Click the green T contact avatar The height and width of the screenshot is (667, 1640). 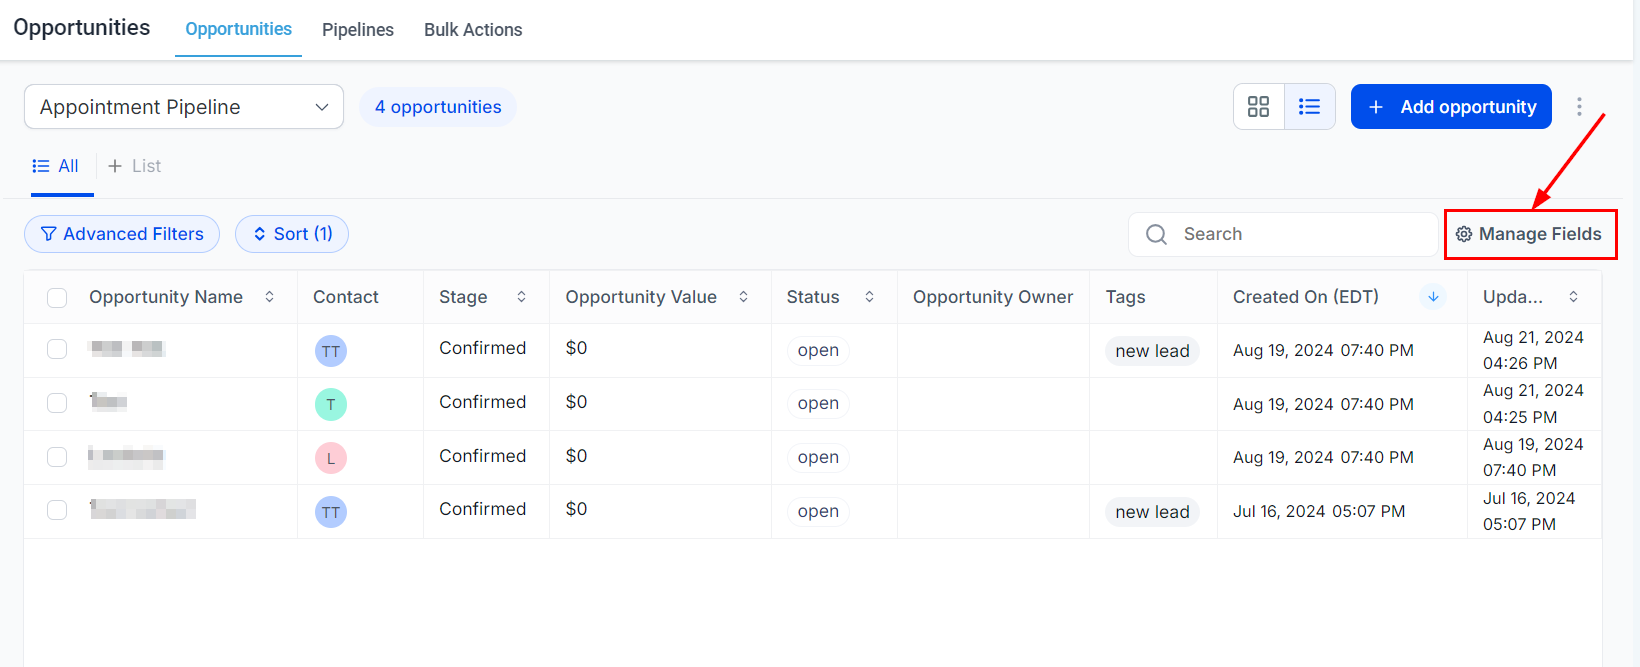click(331, 404)
